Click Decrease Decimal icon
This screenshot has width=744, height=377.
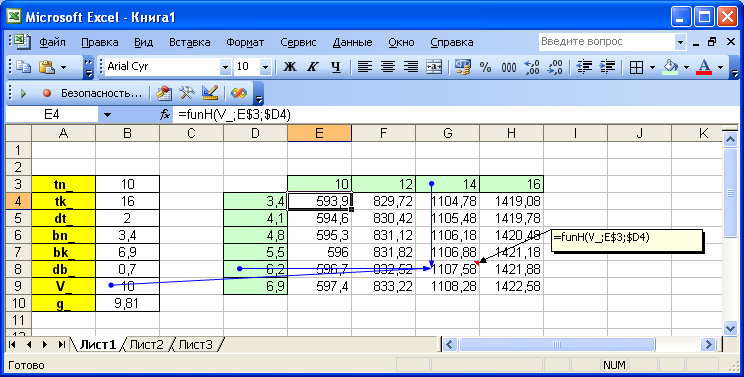[555, 67]
